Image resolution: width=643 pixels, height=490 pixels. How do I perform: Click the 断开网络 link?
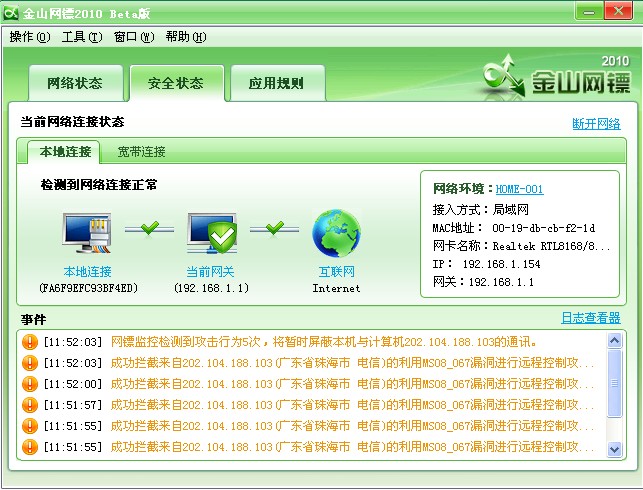(596, 124)
